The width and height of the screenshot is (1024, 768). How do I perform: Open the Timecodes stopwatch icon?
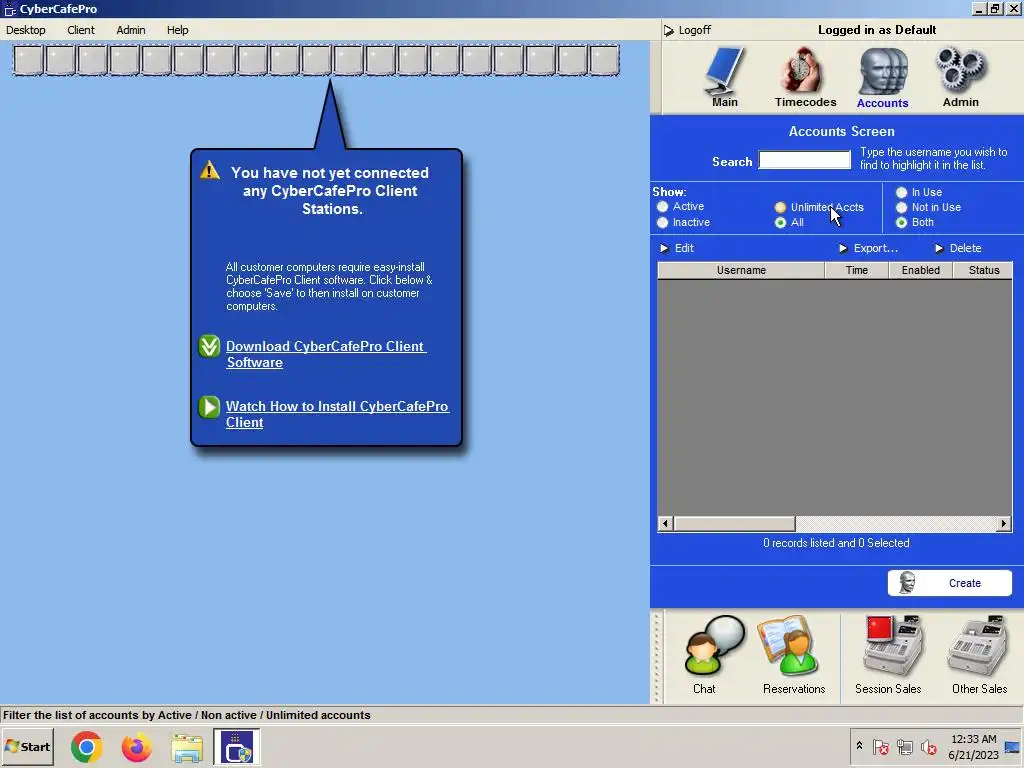coord(805,76)
